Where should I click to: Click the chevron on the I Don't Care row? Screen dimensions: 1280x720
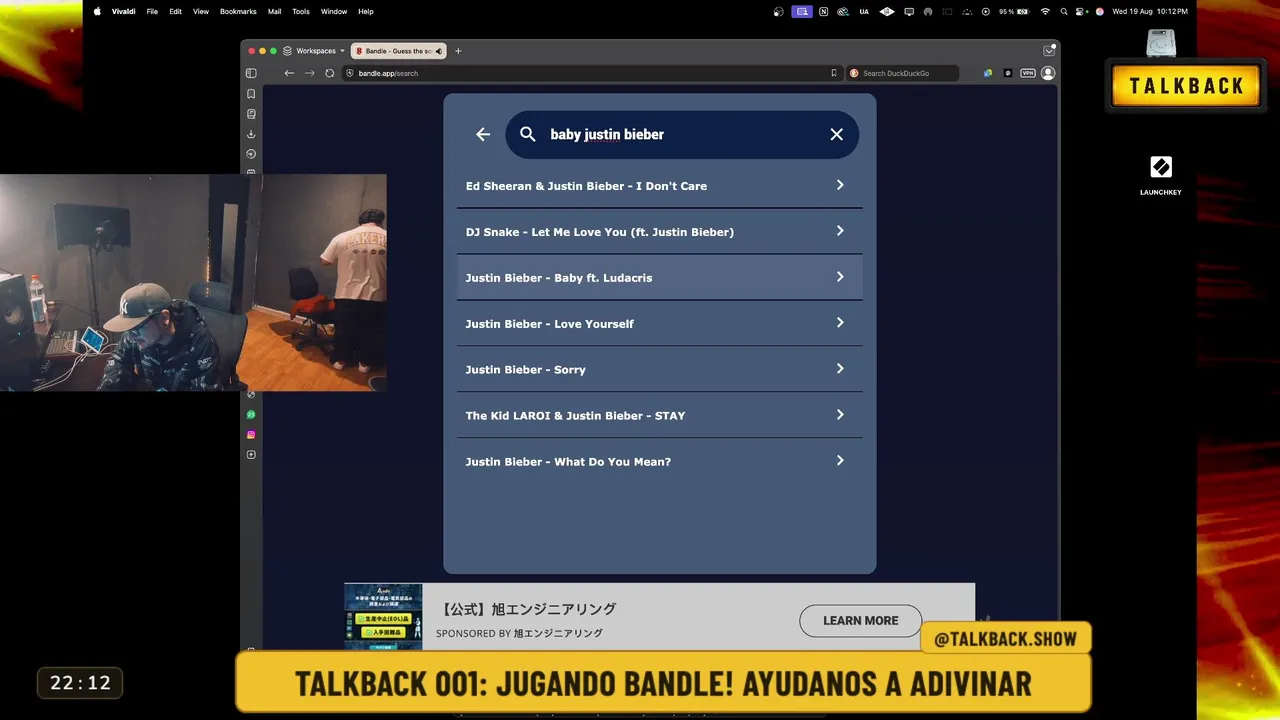pos(840,185)
